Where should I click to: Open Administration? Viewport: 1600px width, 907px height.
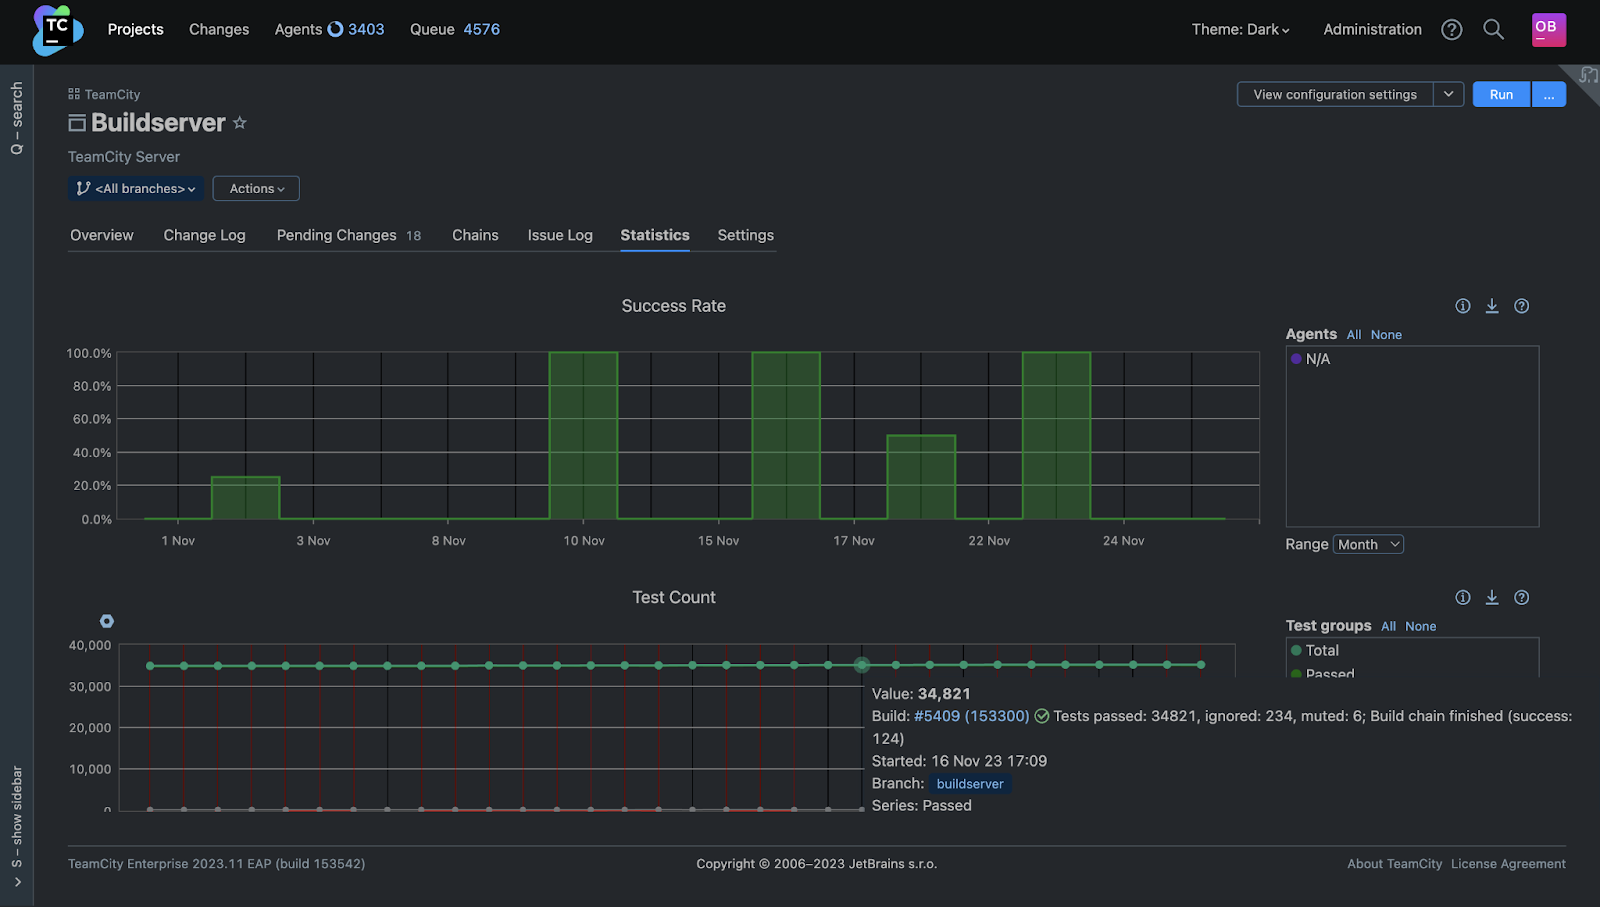coord(1372,30)
